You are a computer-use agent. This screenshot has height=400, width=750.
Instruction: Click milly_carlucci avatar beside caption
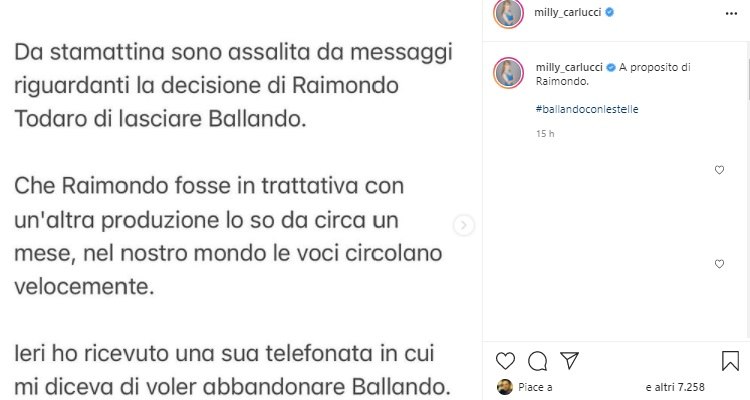tap(508, 73)
